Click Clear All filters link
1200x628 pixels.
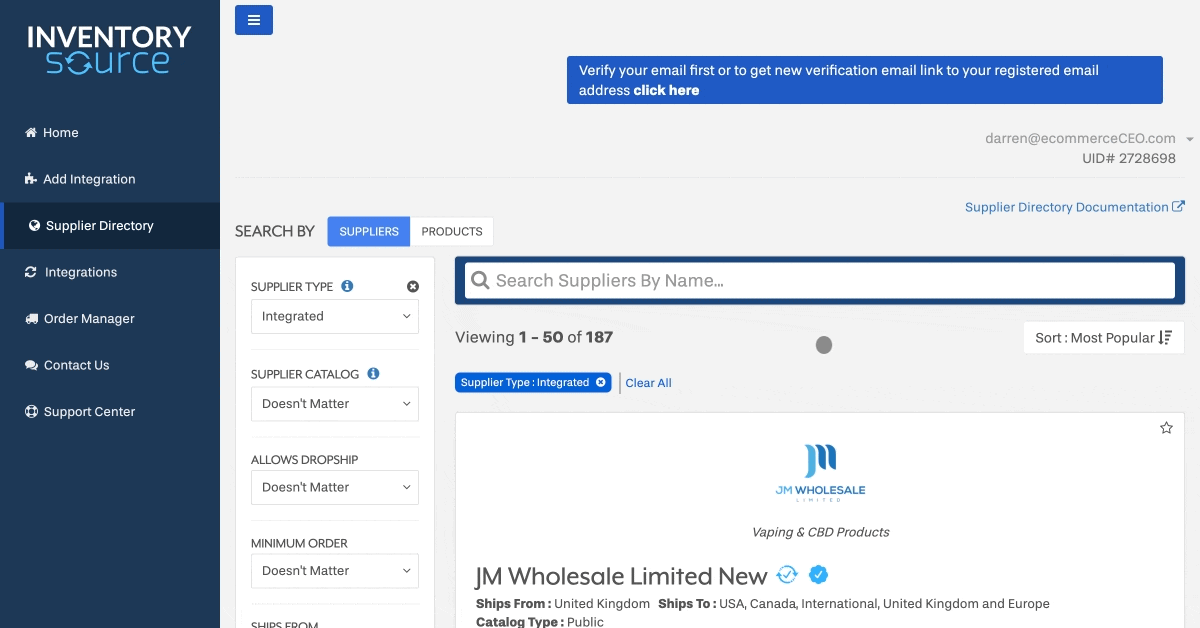click(649, 383)
